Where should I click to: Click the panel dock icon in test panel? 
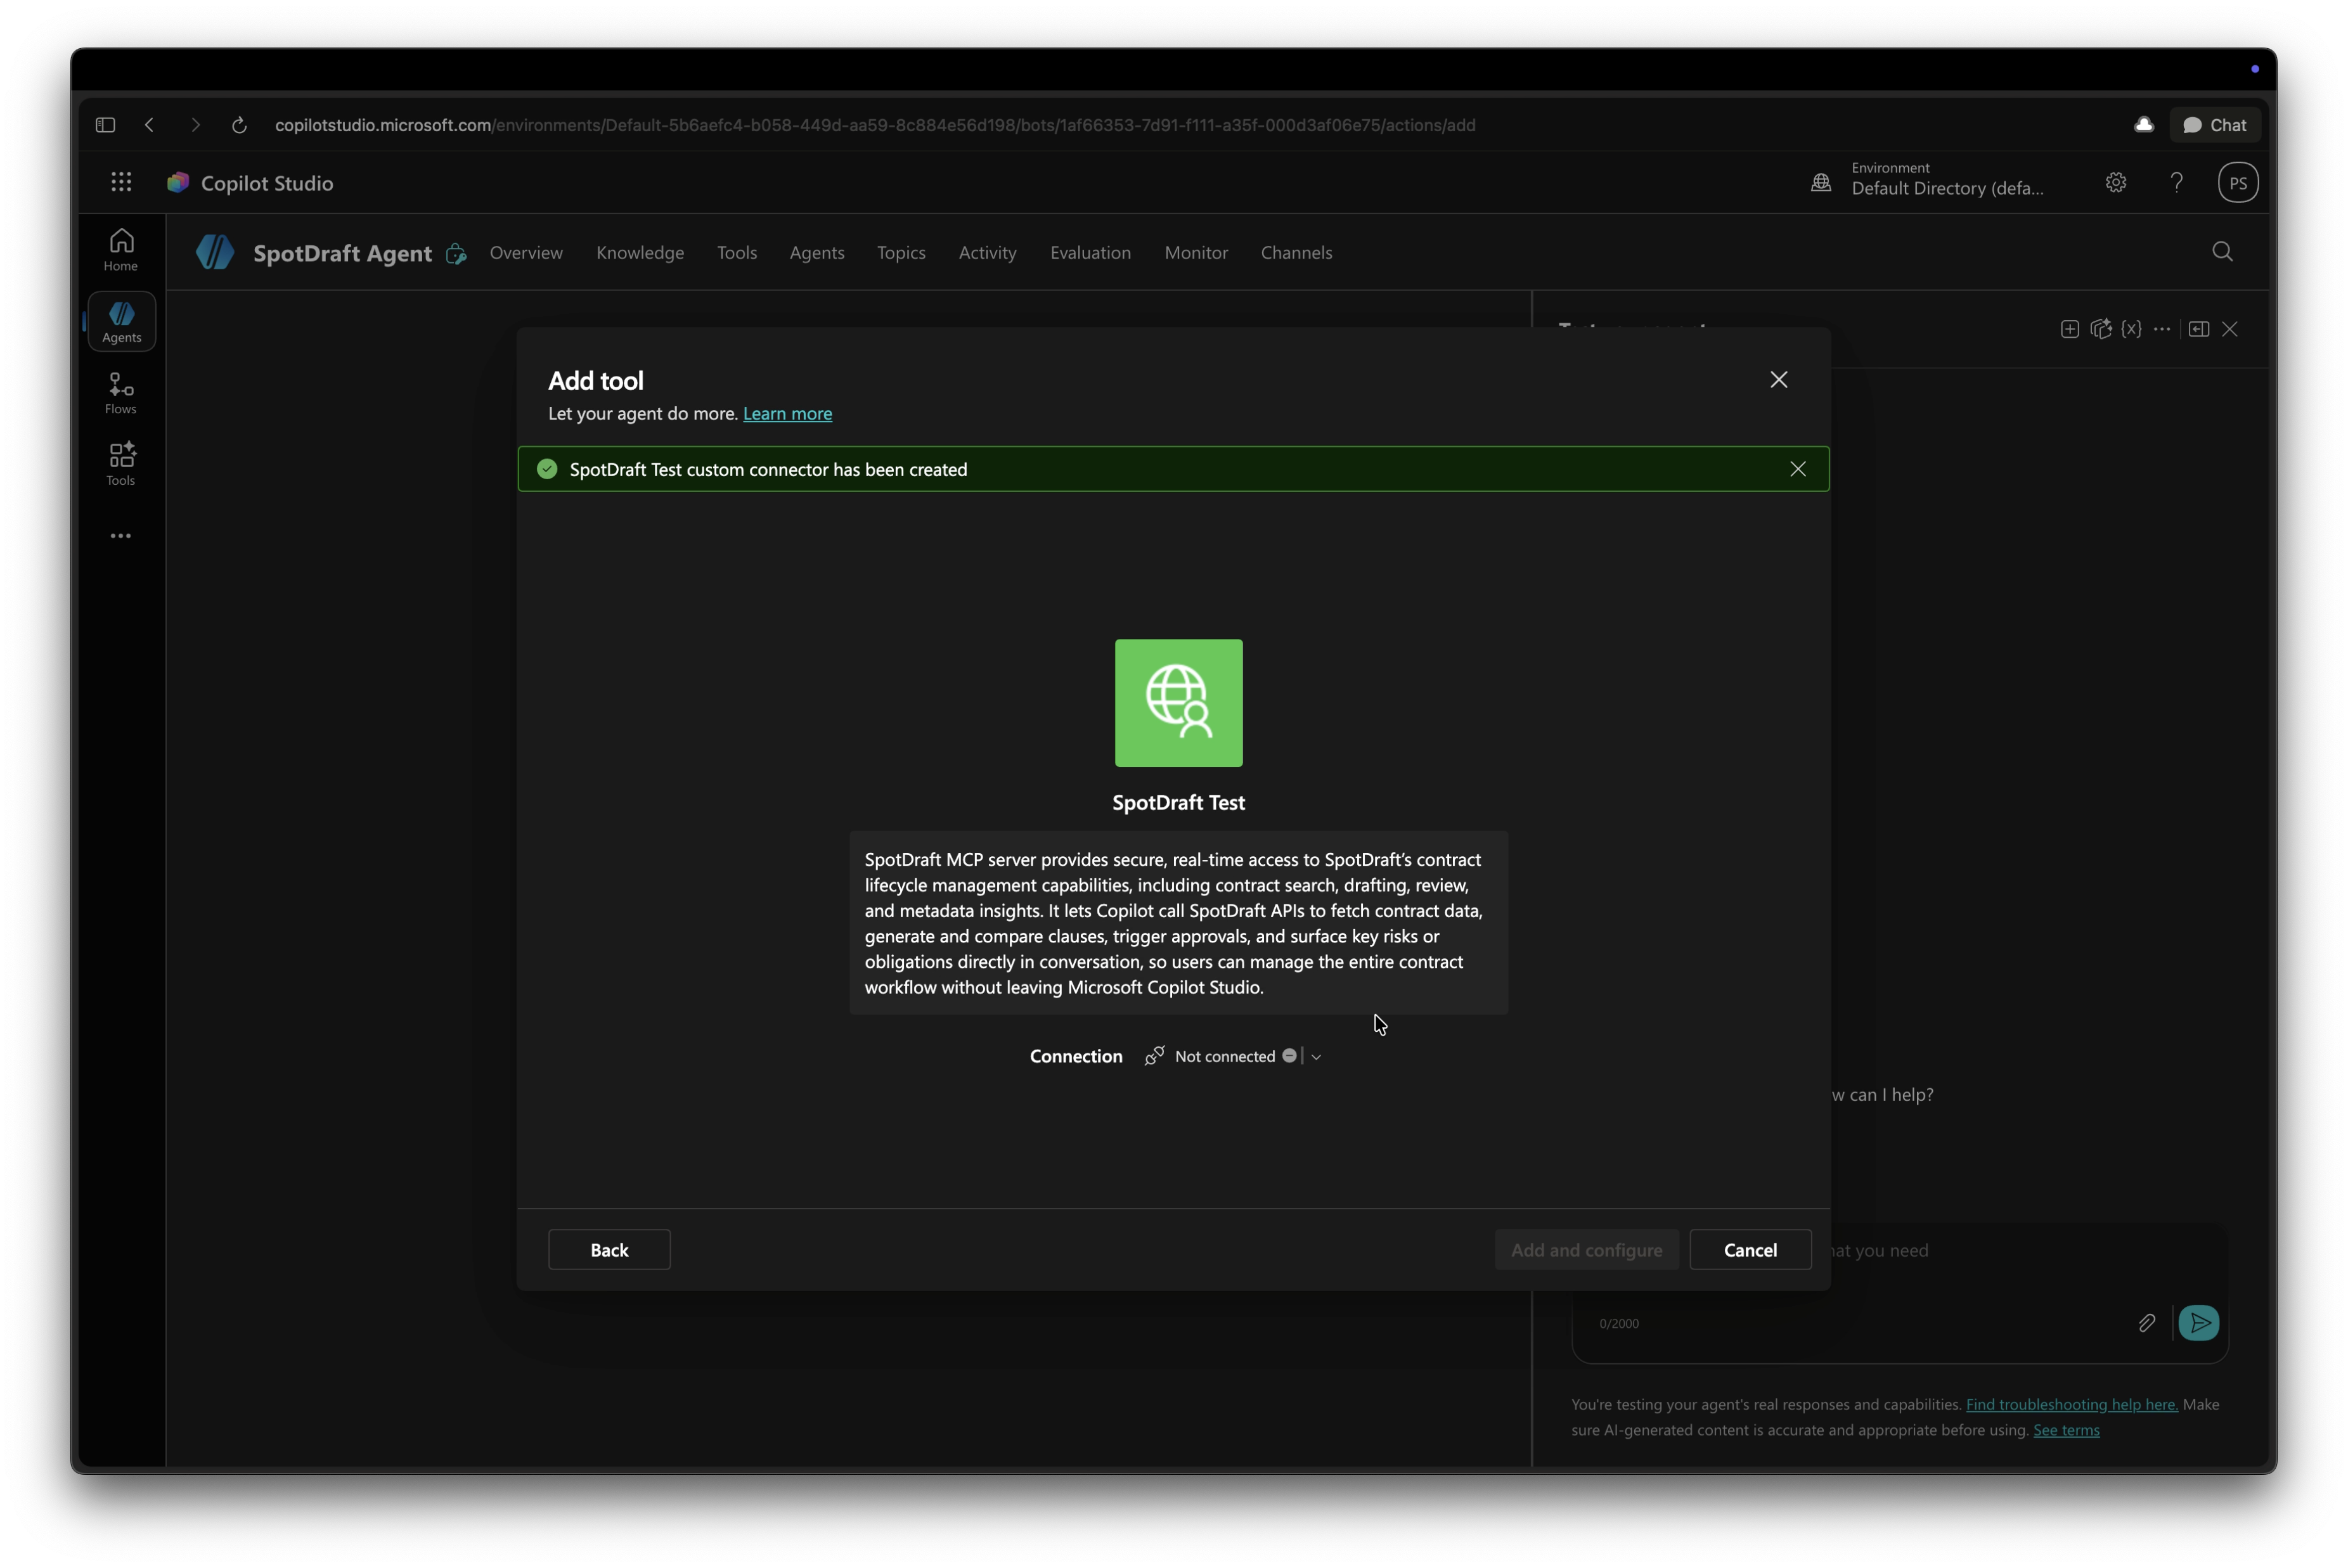click(2198, 329)
